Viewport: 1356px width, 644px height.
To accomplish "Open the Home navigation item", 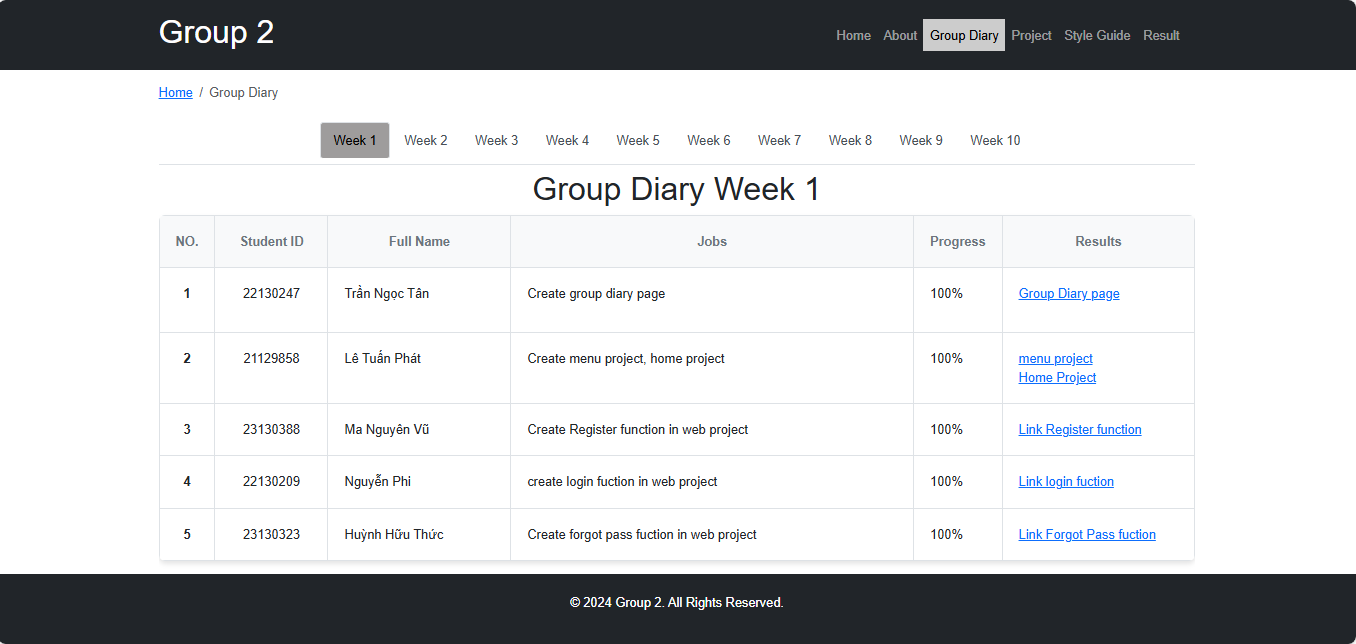I will point(853,35).
